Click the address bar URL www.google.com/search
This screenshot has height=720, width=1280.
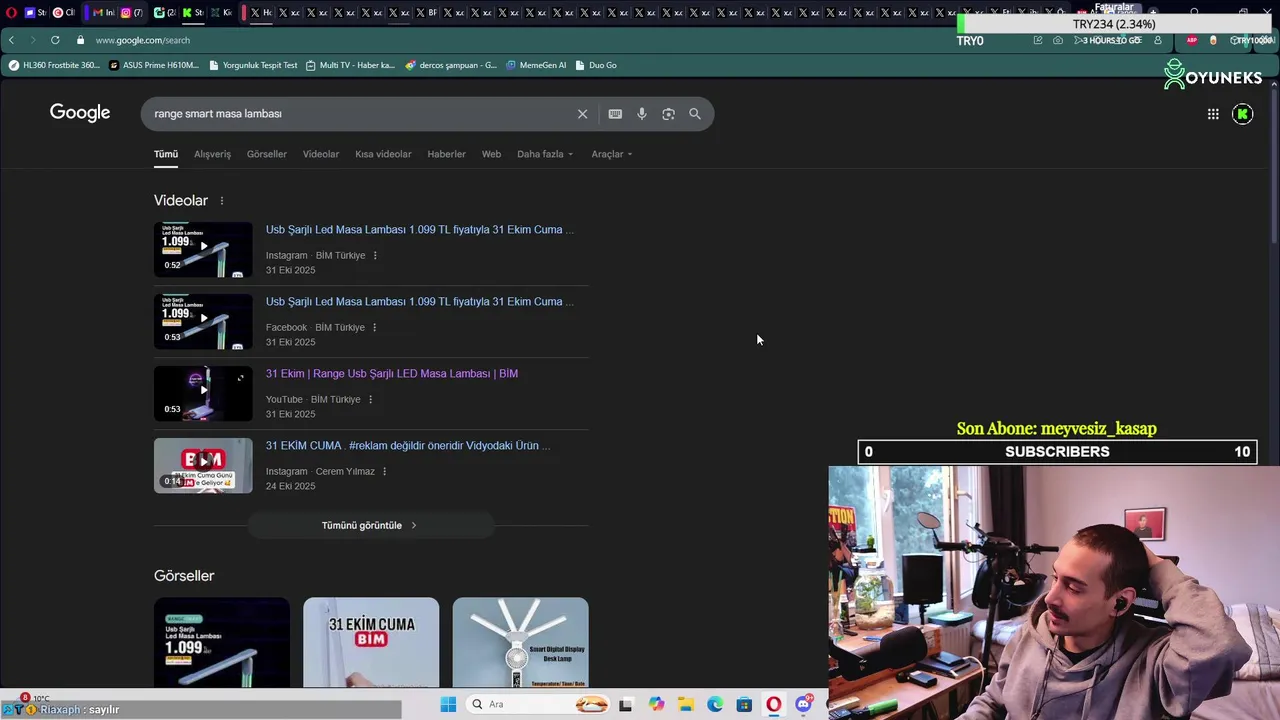coord(143,40)
